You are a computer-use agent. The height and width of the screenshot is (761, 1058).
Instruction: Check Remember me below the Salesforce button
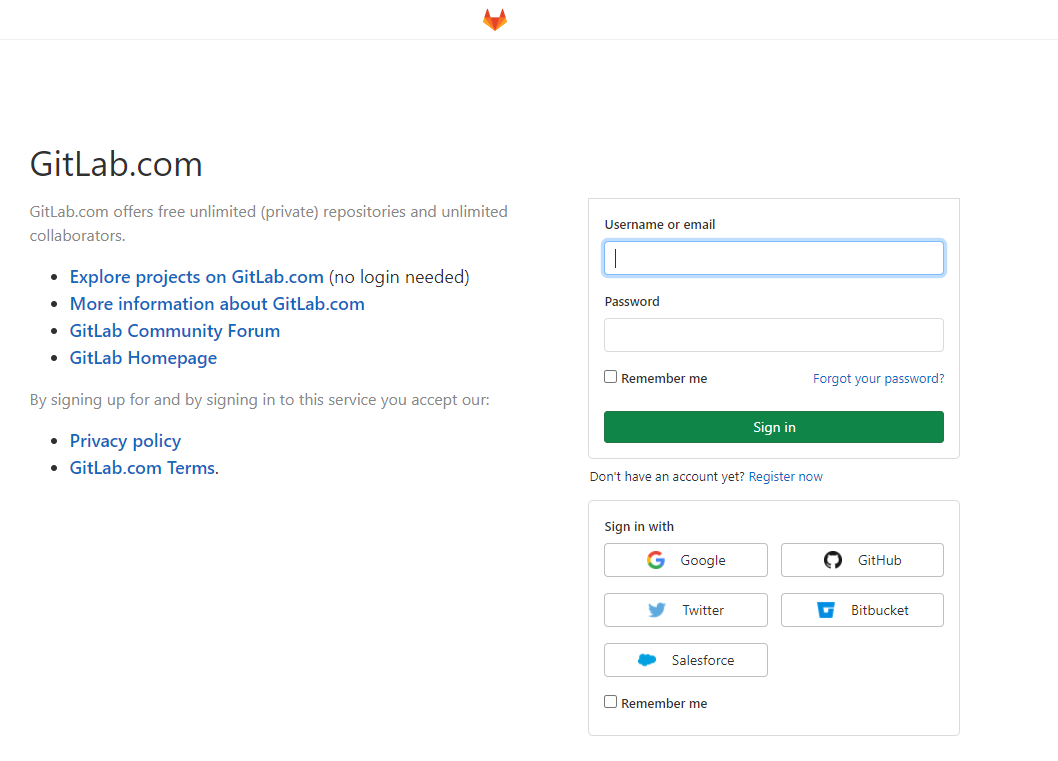610,701
